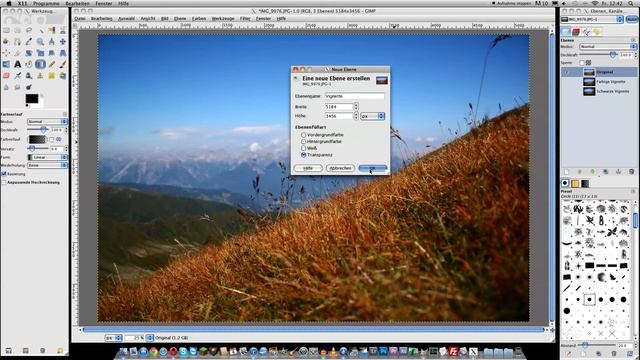The width and height of the screenshot is (640, 360).
Task: Select the Shear tool
Action: 51,53
